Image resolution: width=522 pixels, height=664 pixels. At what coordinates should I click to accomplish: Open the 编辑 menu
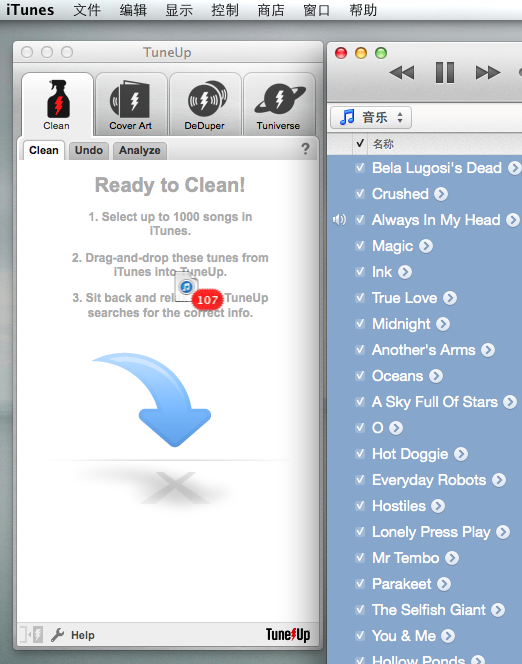133,10
